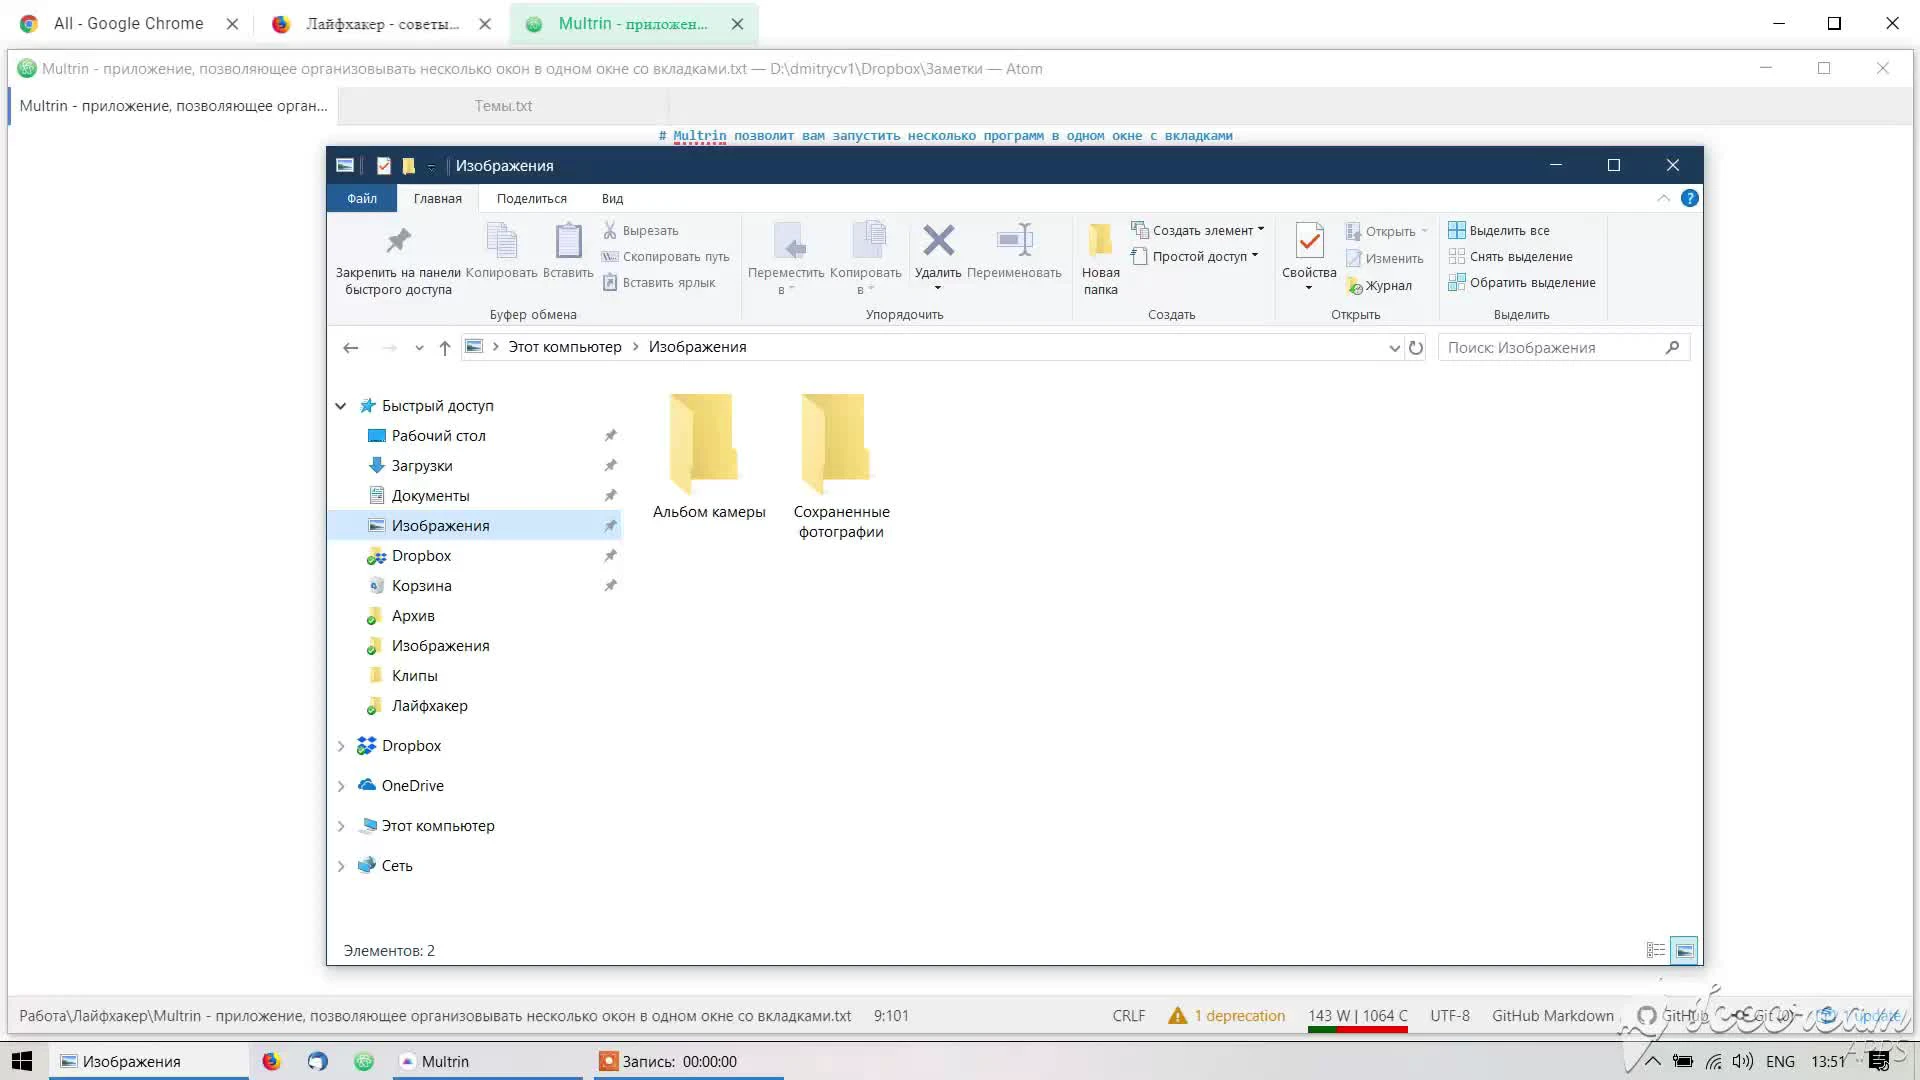Click Этот компьютер breadcrumb
1920x1080 pixels.
pyautogui.click(x=565, y=347)
